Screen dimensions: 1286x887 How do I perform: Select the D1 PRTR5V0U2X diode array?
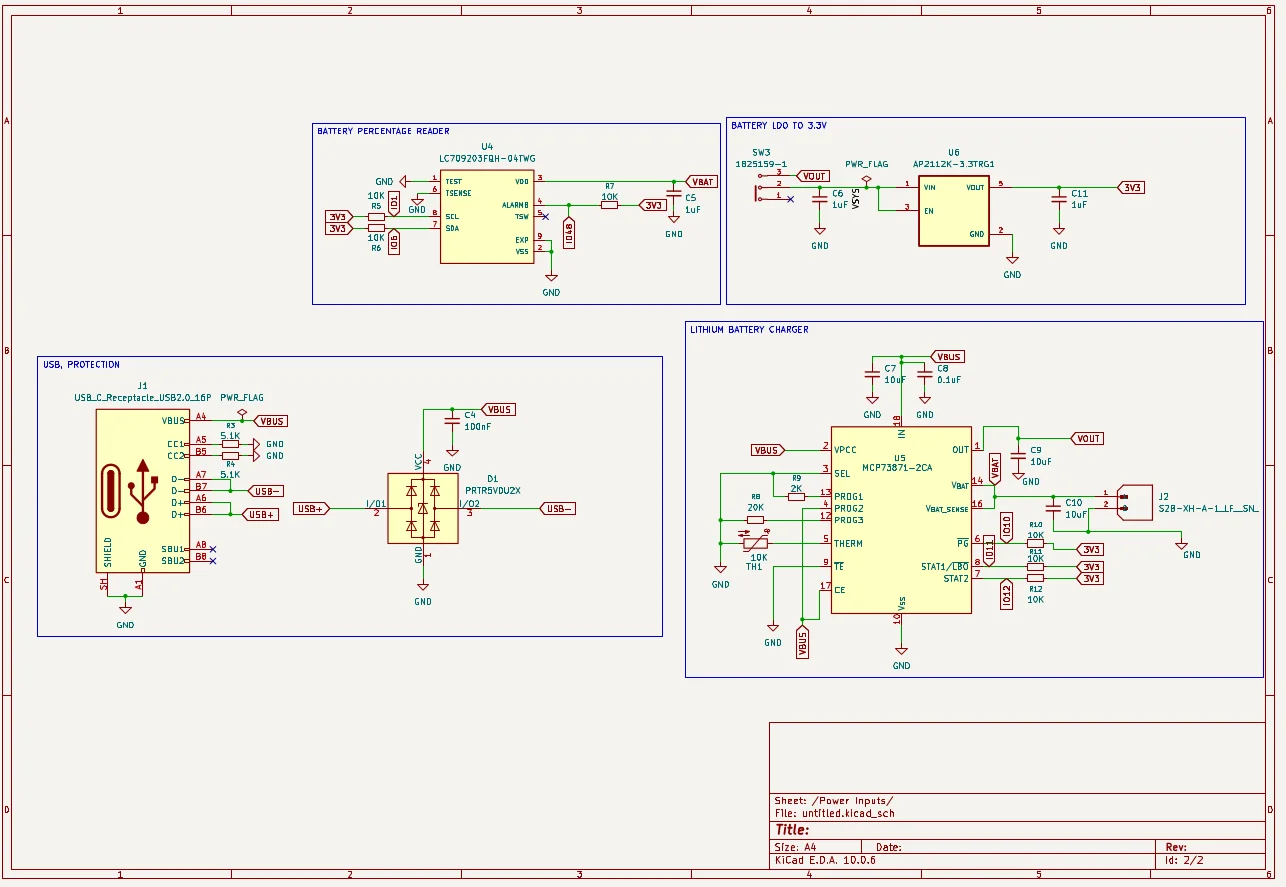point(423,508)
